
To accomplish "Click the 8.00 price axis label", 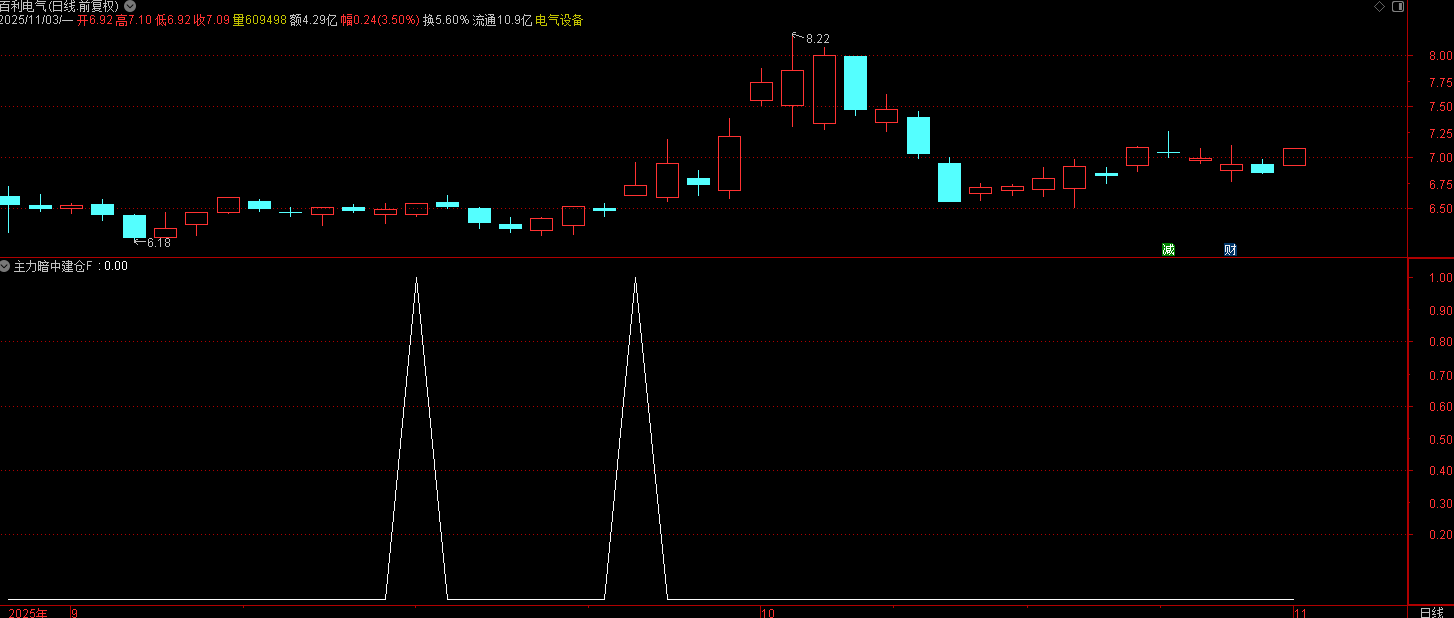I will tap(1440, 56).
